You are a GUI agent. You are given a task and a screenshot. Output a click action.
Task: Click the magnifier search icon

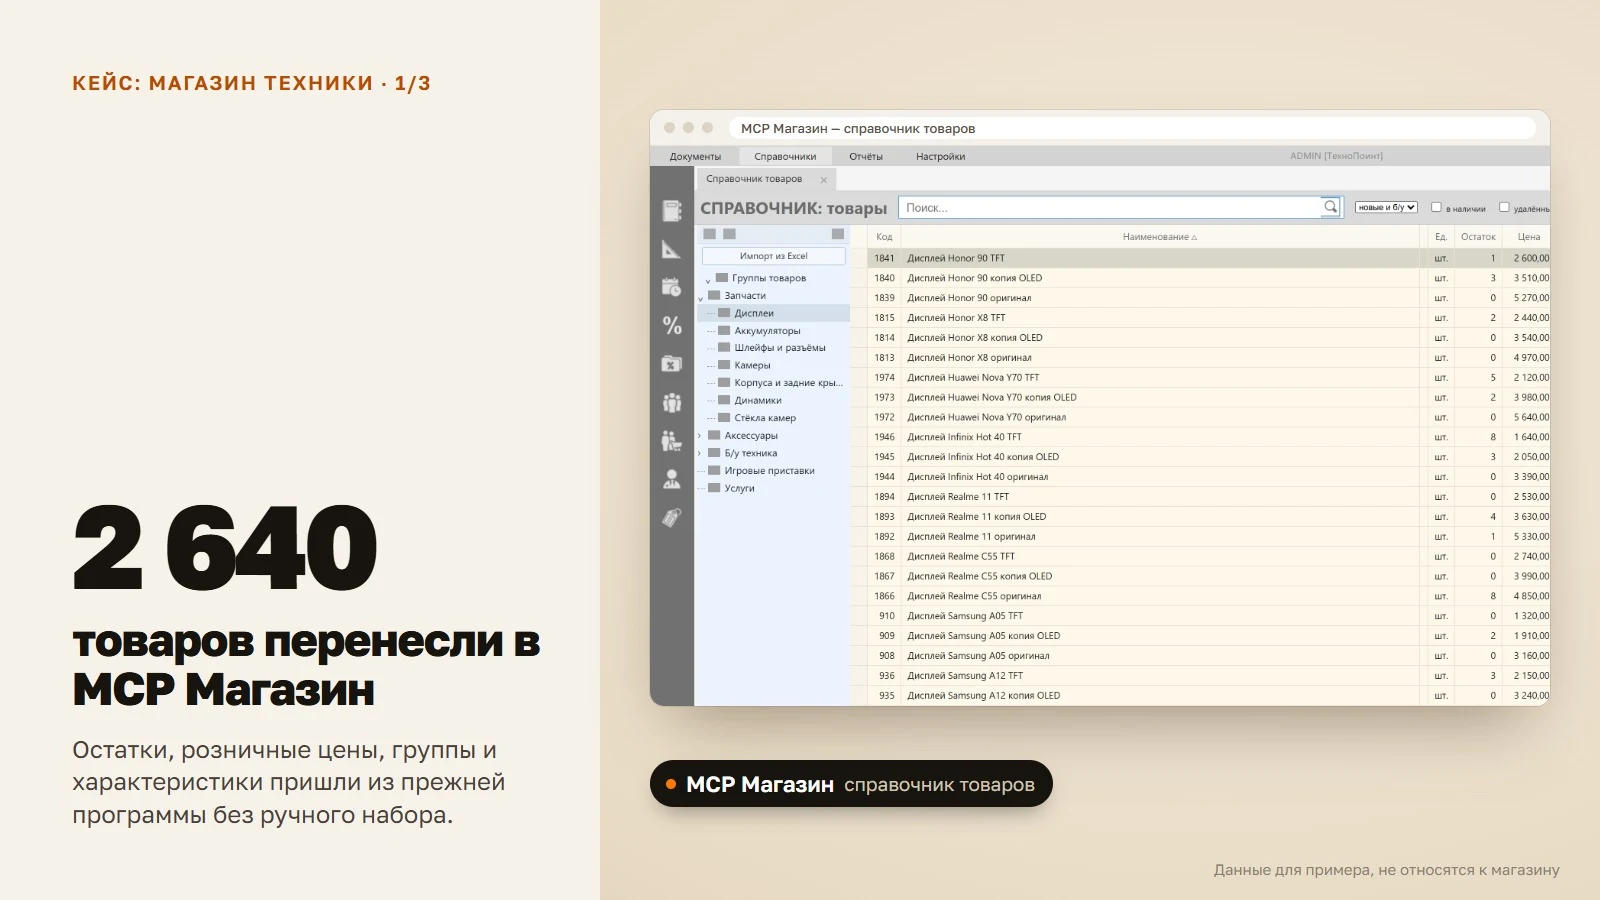(x=1330, y=207)
